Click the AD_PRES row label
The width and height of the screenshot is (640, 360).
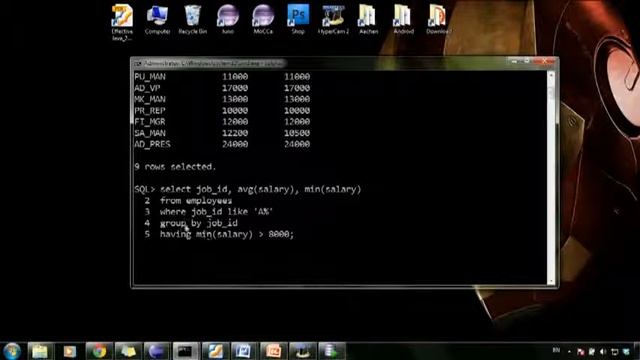pyautogui.click(x=152, y=144)
